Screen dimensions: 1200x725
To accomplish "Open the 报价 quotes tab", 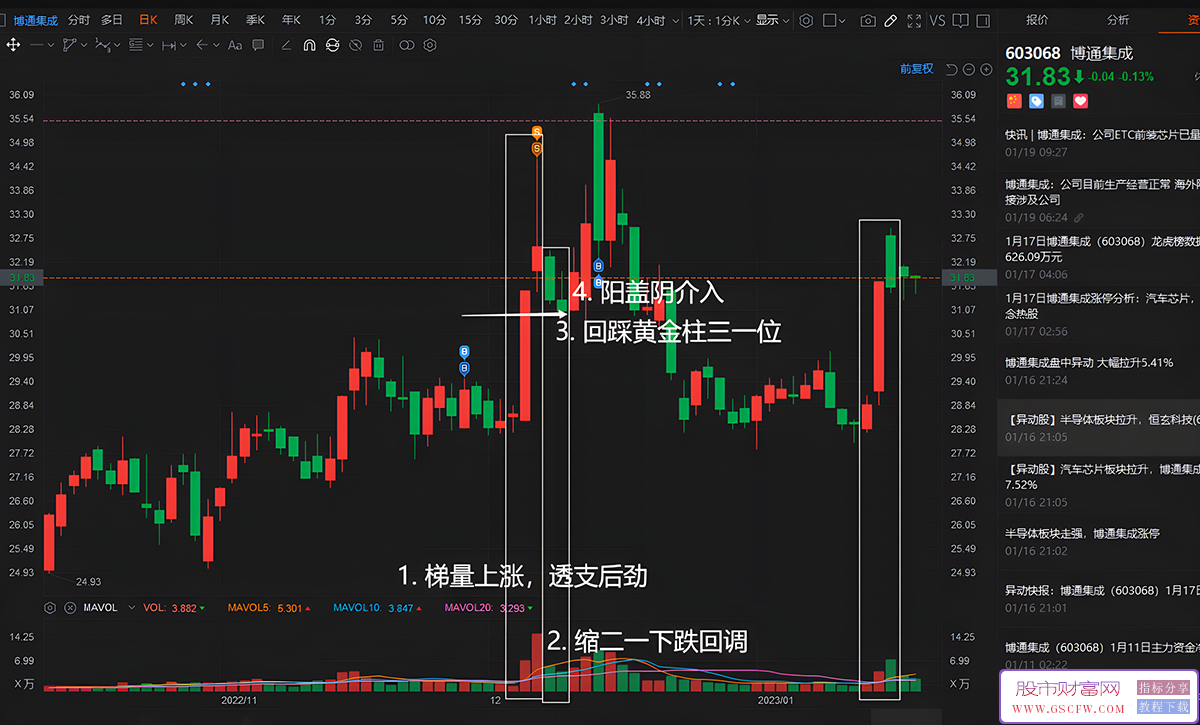I will click(x=1038, y=20).
